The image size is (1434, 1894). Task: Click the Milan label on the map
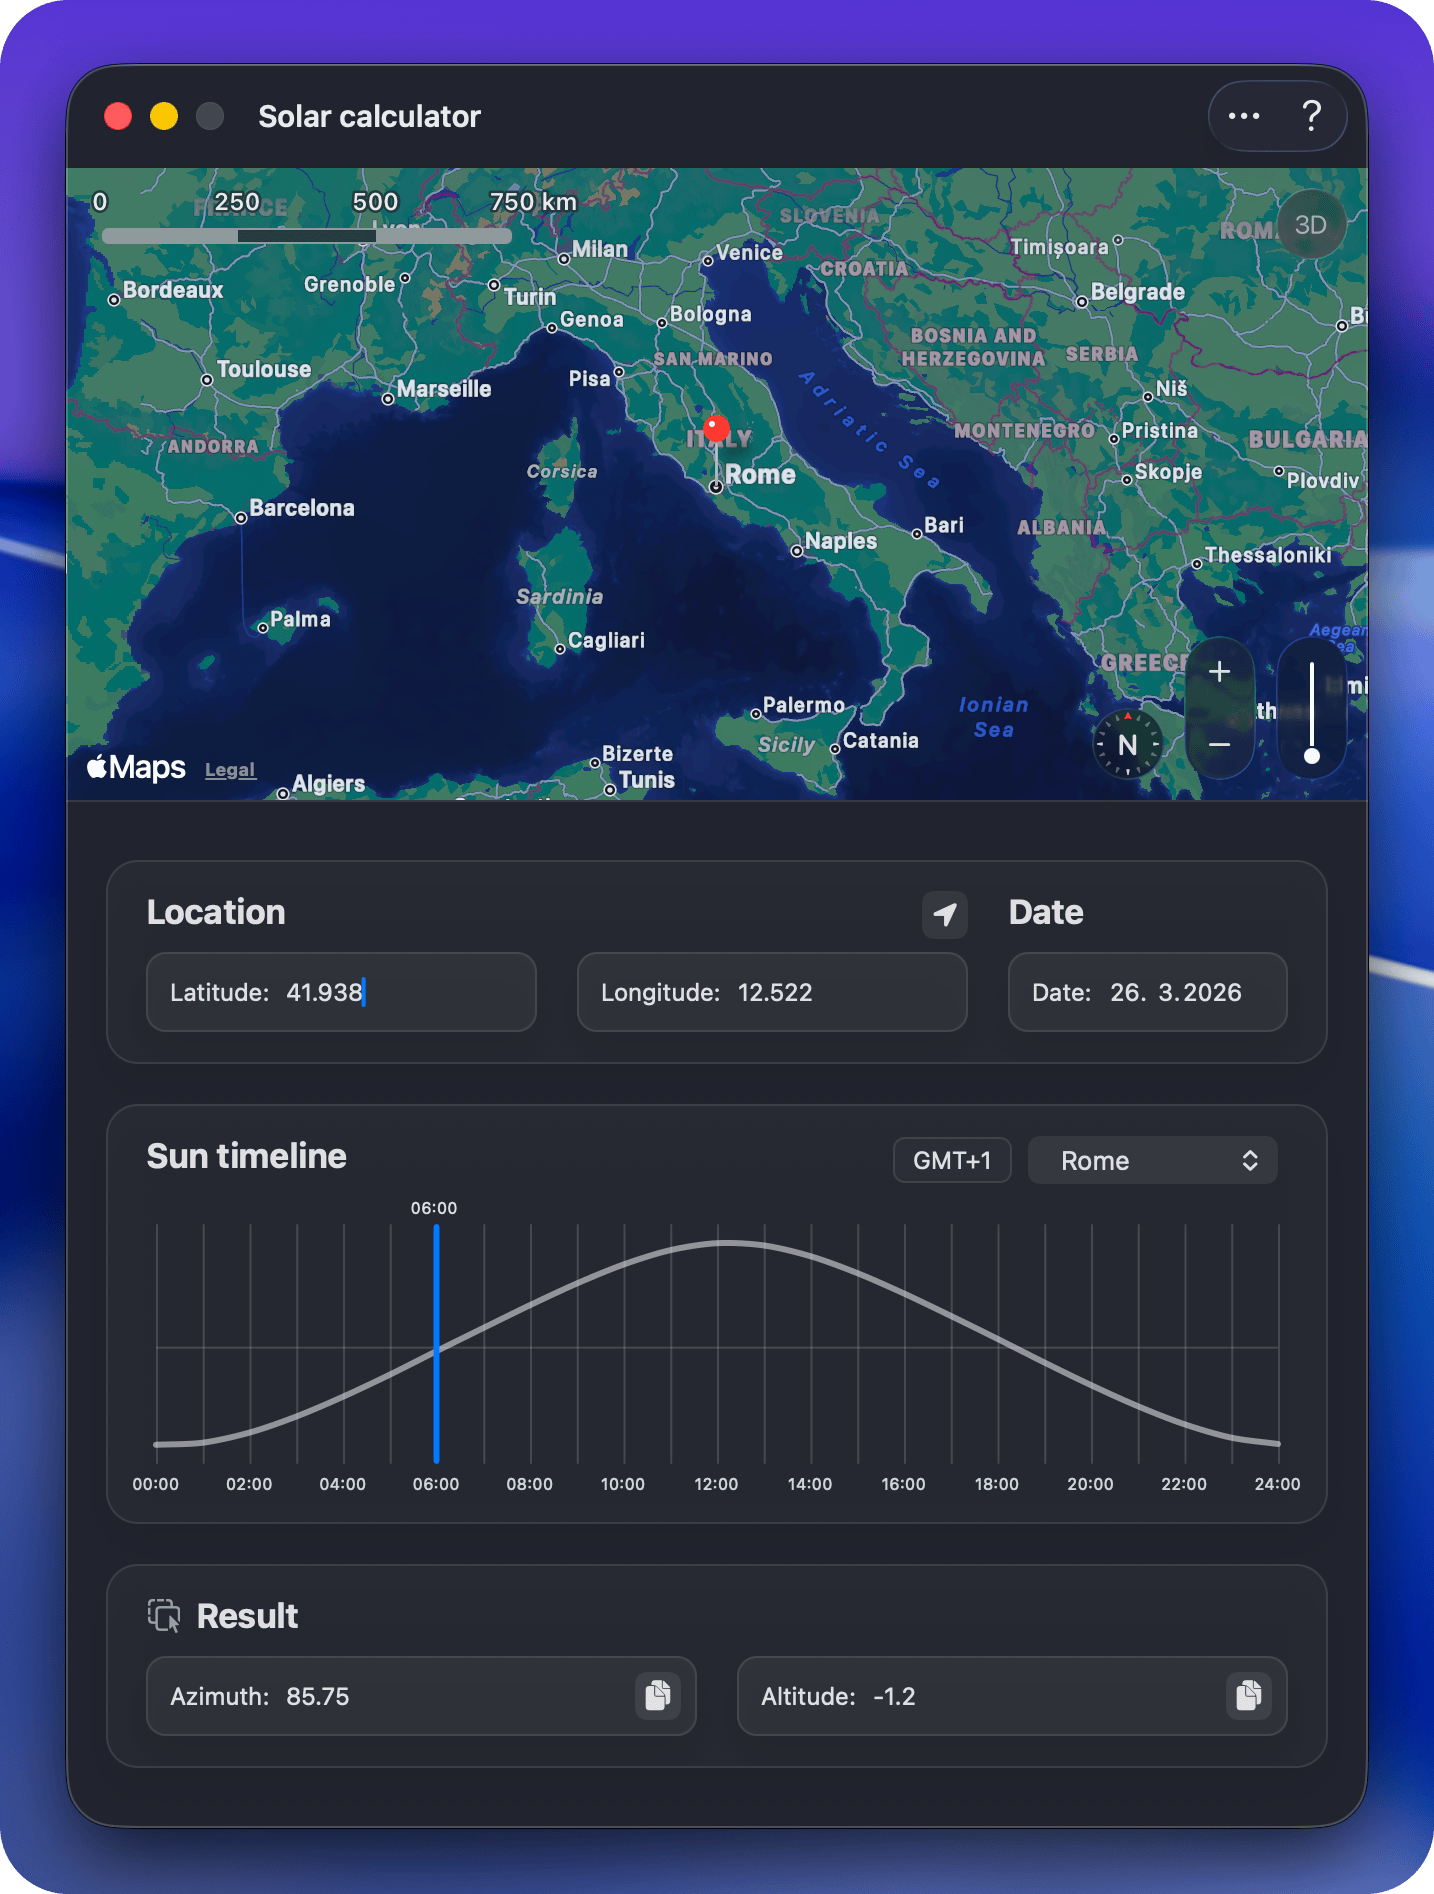coord(600,249)
